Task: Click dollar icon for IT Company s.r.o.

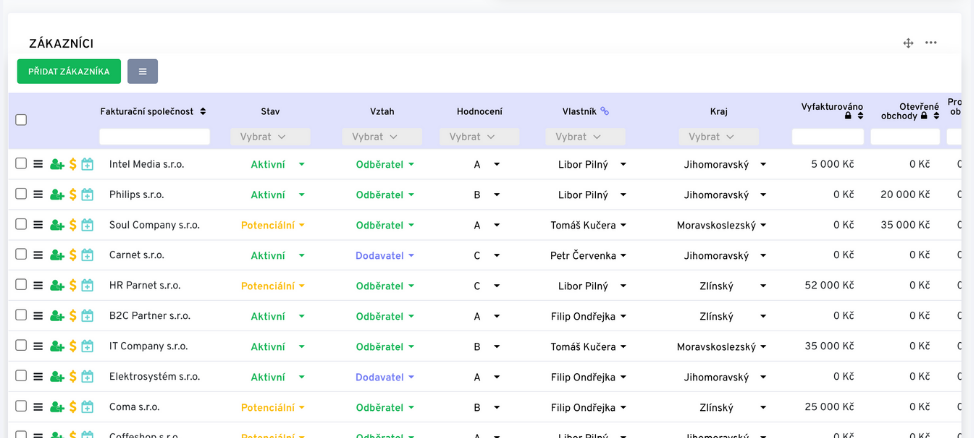Action: click(x=73, y=346)
